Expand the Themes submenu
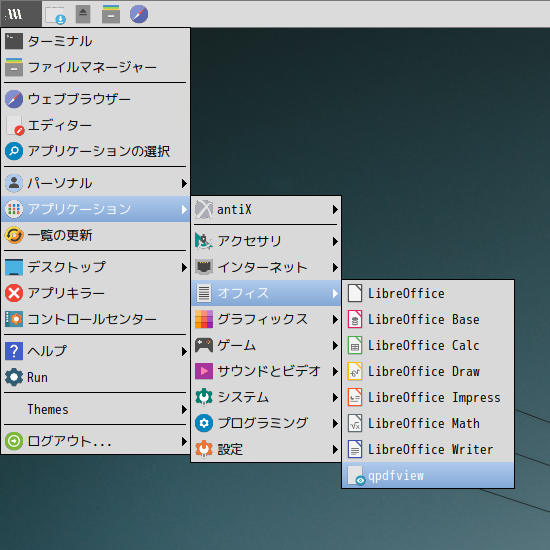This screenshot has height=550, width=550. pos(96,409)
